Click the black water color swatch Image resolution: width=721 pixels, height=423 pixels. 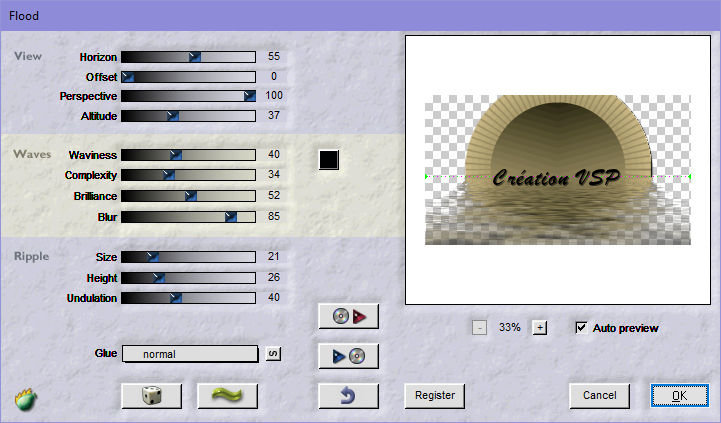(329, 160)
